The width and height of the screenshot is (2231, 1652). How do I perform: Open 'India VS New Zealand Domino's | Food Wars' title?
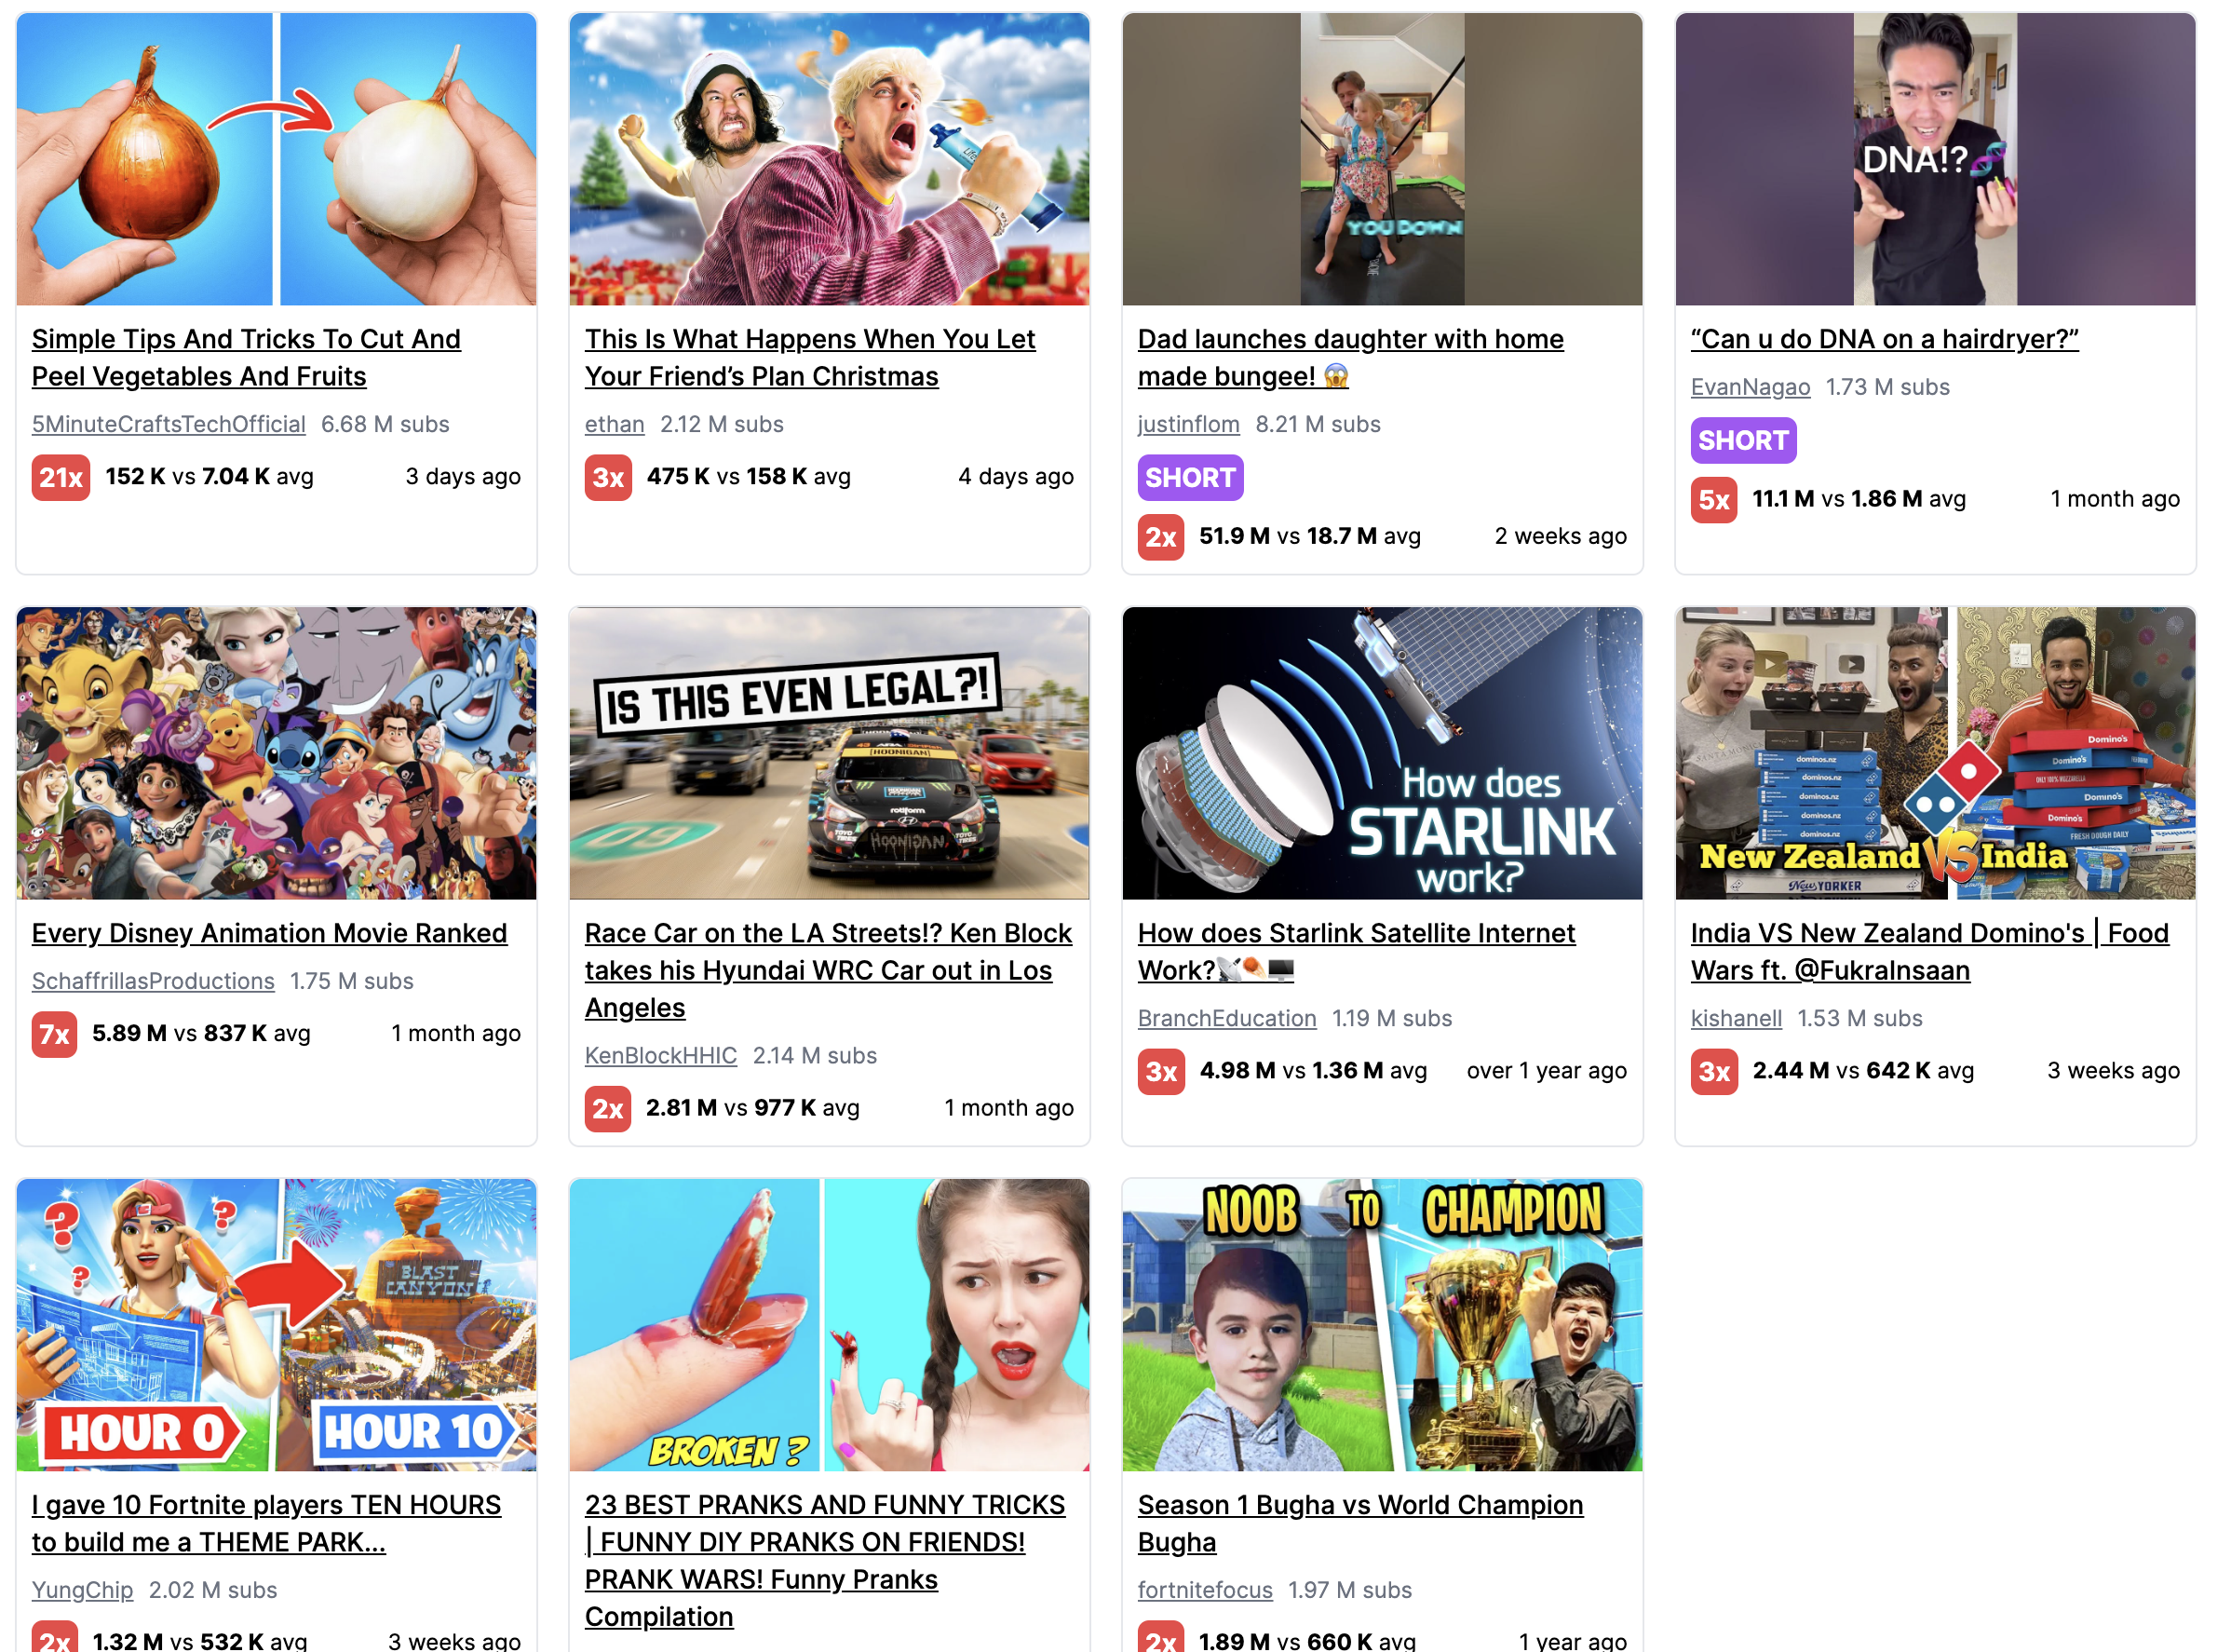point(1930,952)
